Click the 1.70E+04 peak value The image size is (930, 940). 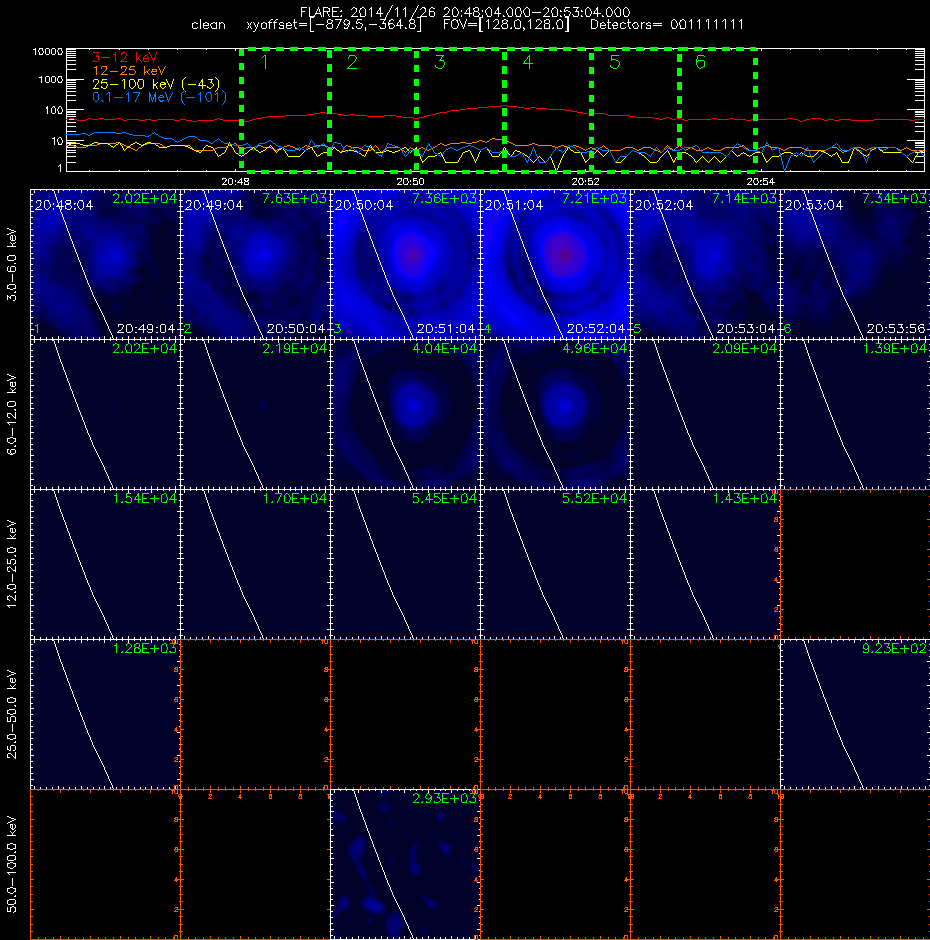coord(294,498)
